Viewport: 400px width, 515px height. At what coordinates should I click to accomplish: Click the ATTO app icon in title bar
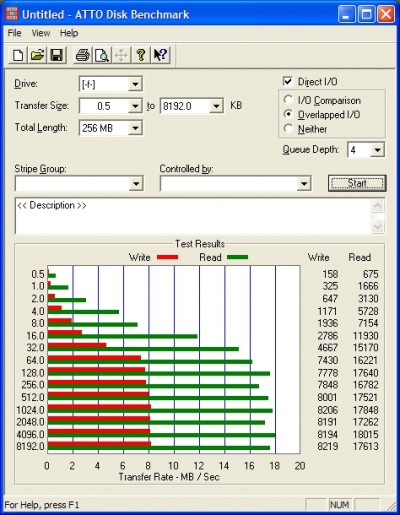click(x=12, y=14)
